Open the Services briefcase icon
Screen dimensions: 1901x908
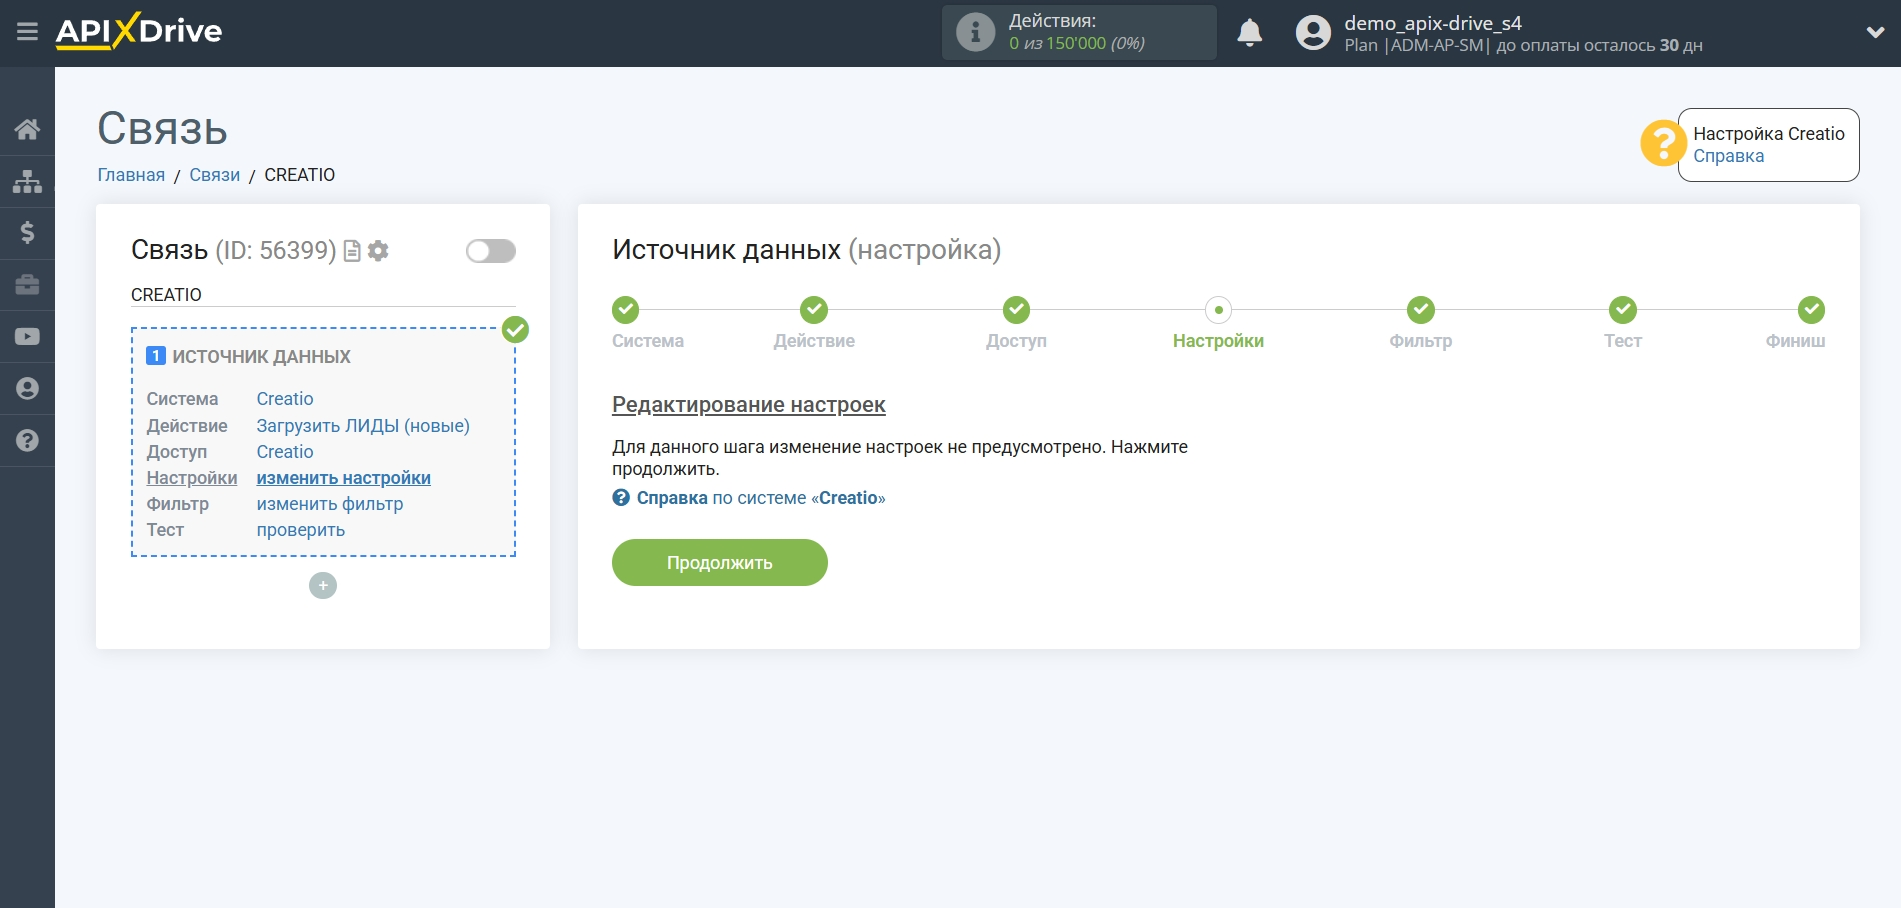[27, 285]
